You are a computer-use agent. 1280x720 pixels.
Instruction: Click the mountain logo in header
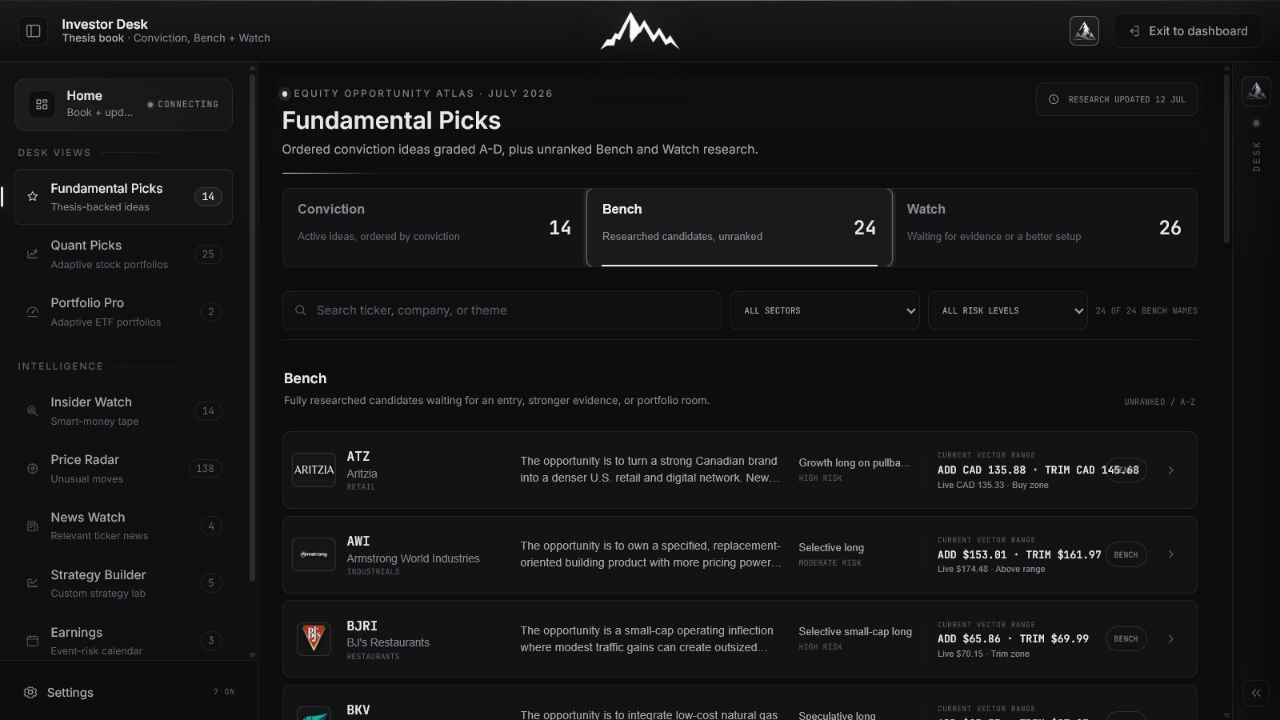(640, 31)
